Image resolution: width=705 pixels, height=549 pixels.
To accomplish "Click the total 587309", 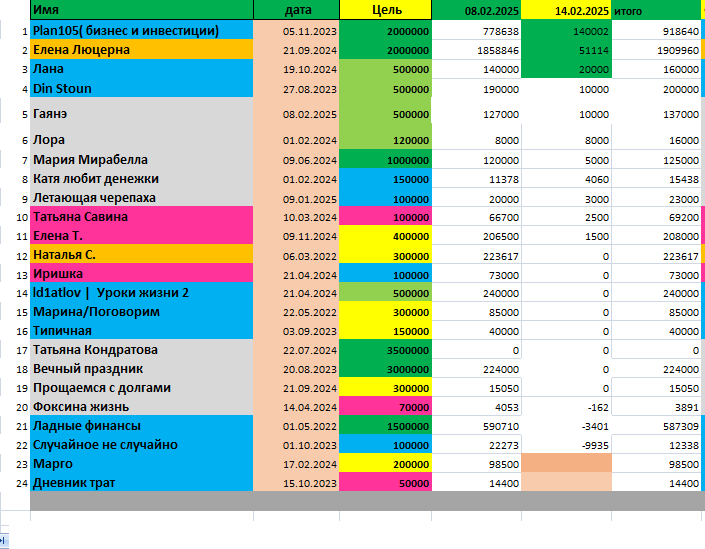I will (656, 425).
